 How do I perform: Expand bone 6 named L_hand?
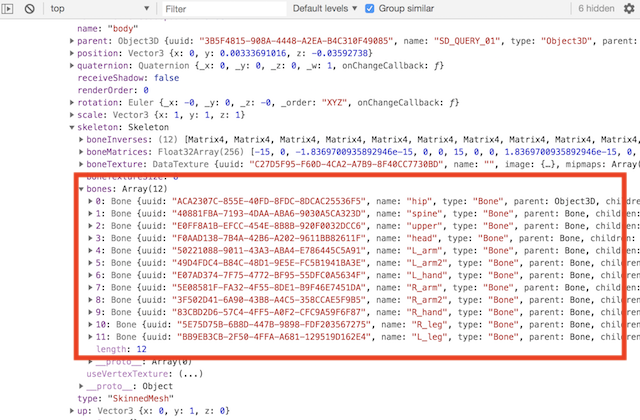point(91,275)
